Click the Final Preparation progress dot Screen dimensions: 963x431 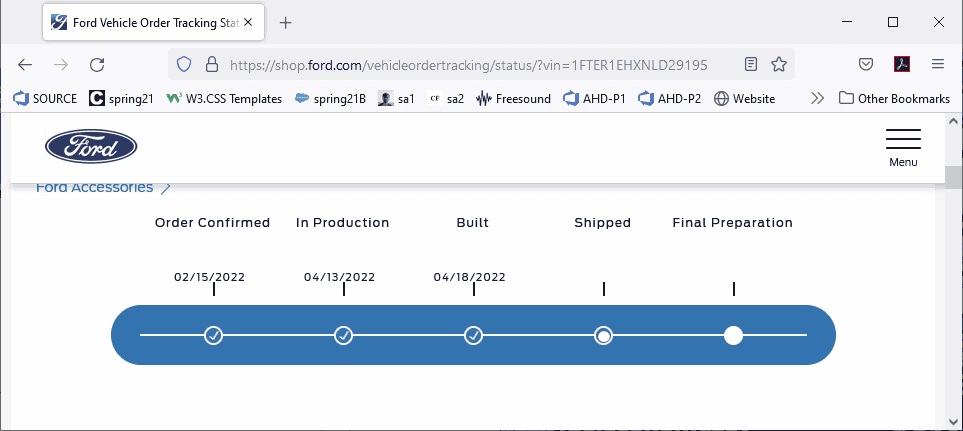click(733, 336)
